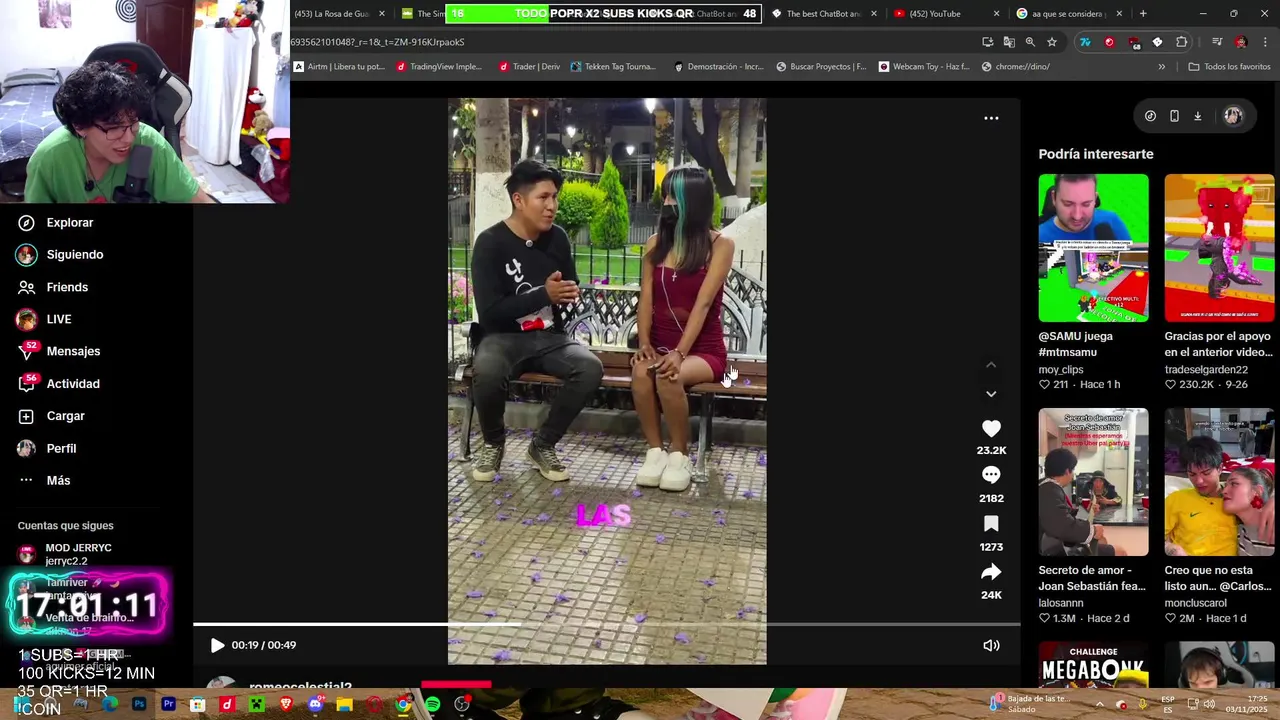This screenshot has height=720, width=1280.
Task: Expand hidden bookmarks with the double chevron
Action: coord(1161,67)
